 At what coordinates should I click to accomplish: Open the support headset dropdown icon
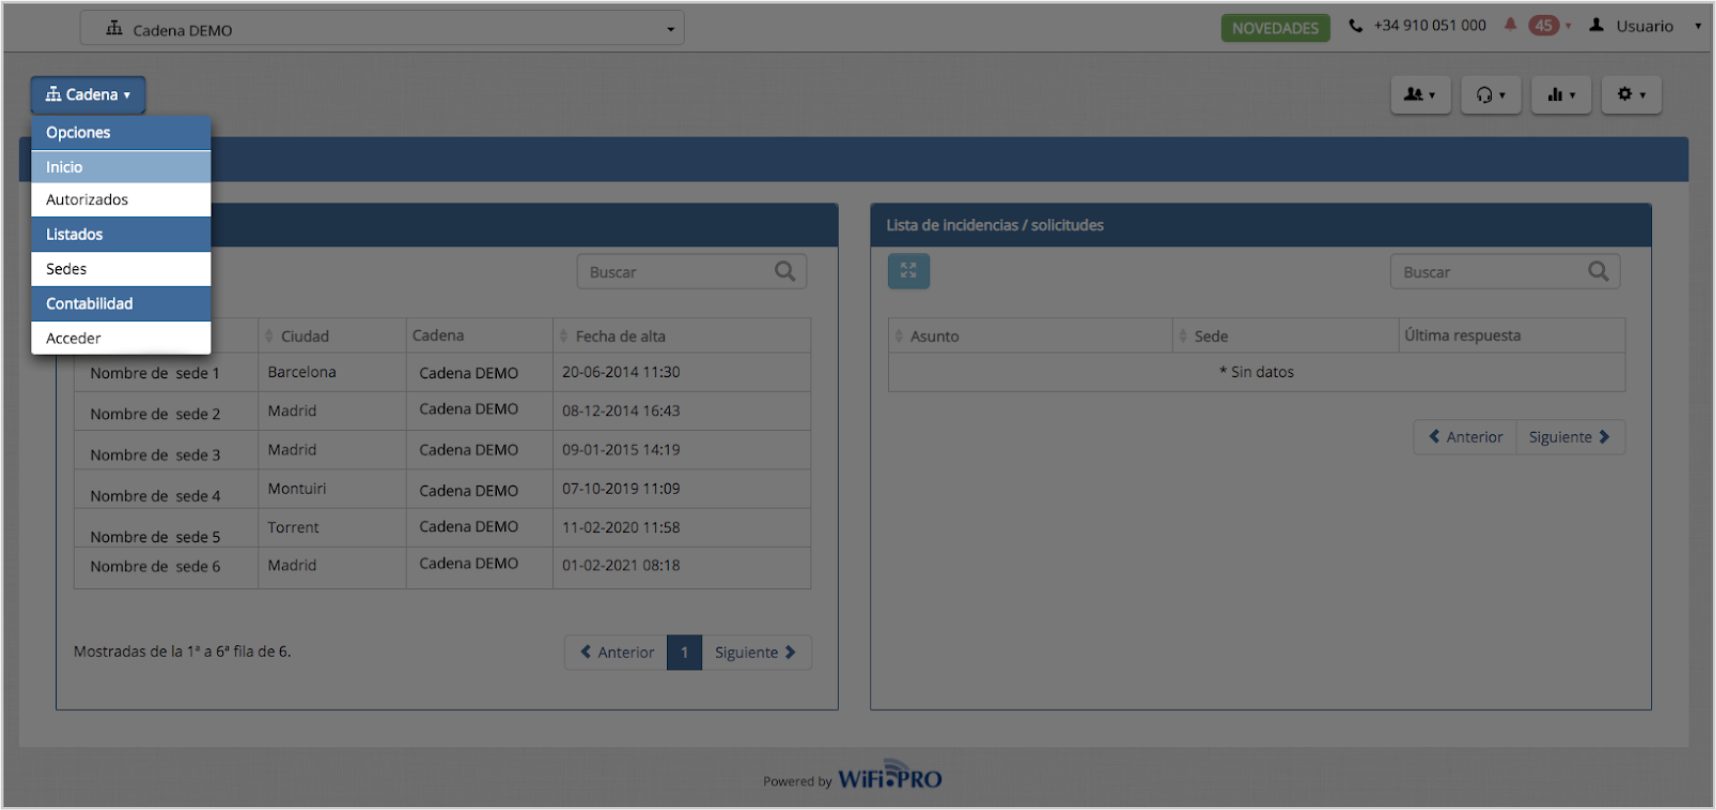pos(1490,95)
